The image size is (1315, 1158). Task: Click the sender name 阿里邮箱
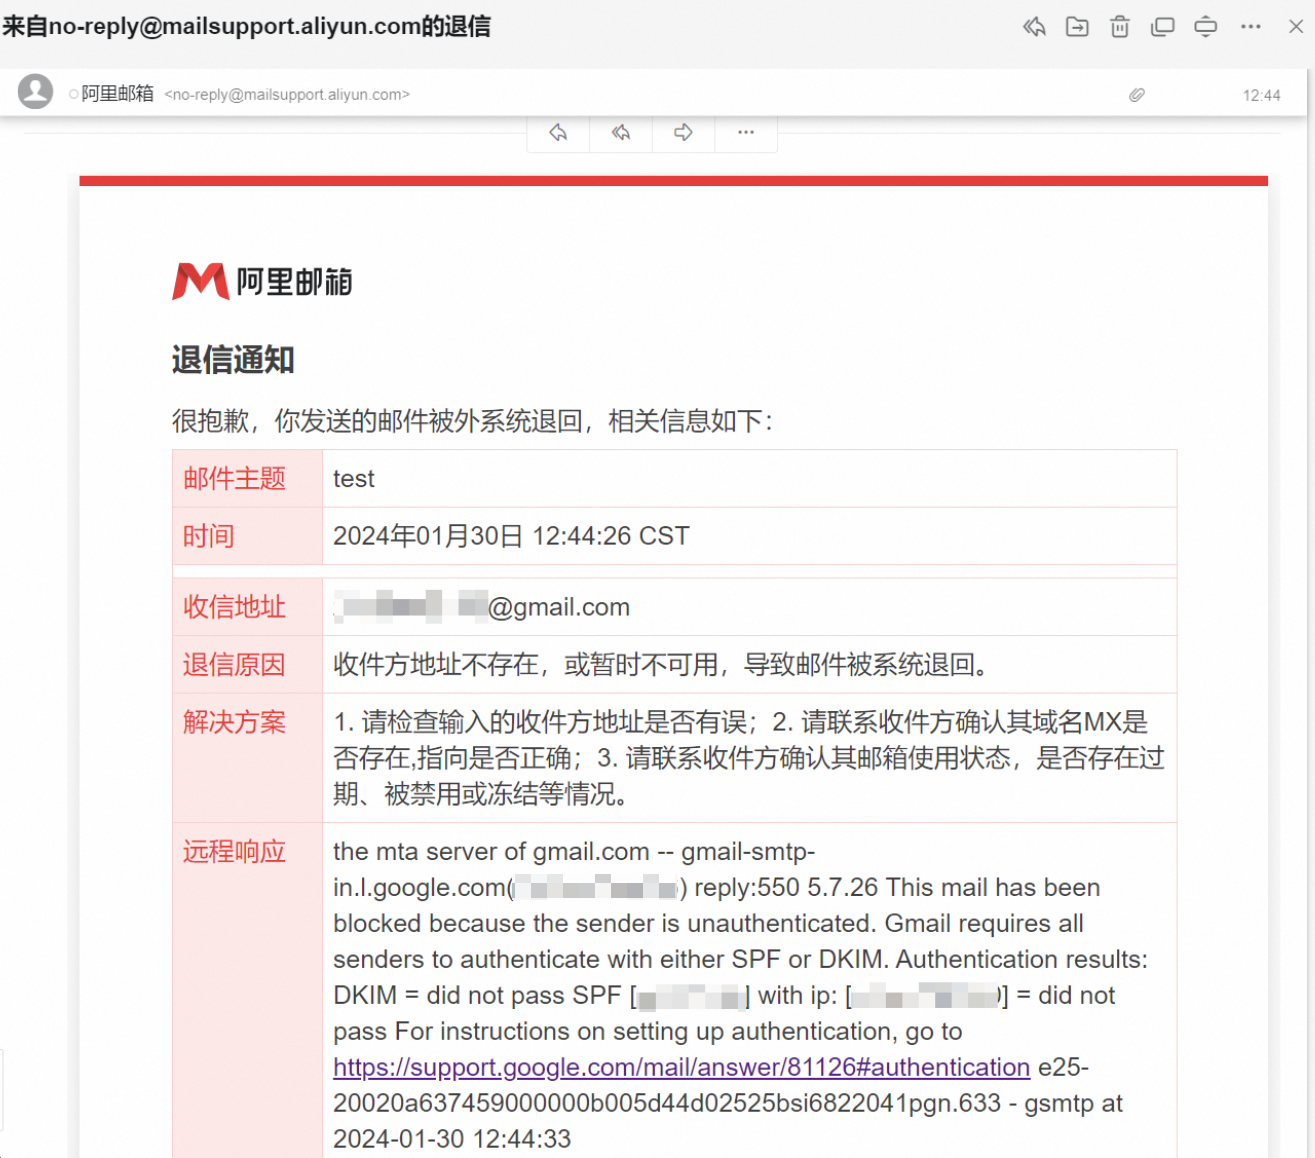117,94
